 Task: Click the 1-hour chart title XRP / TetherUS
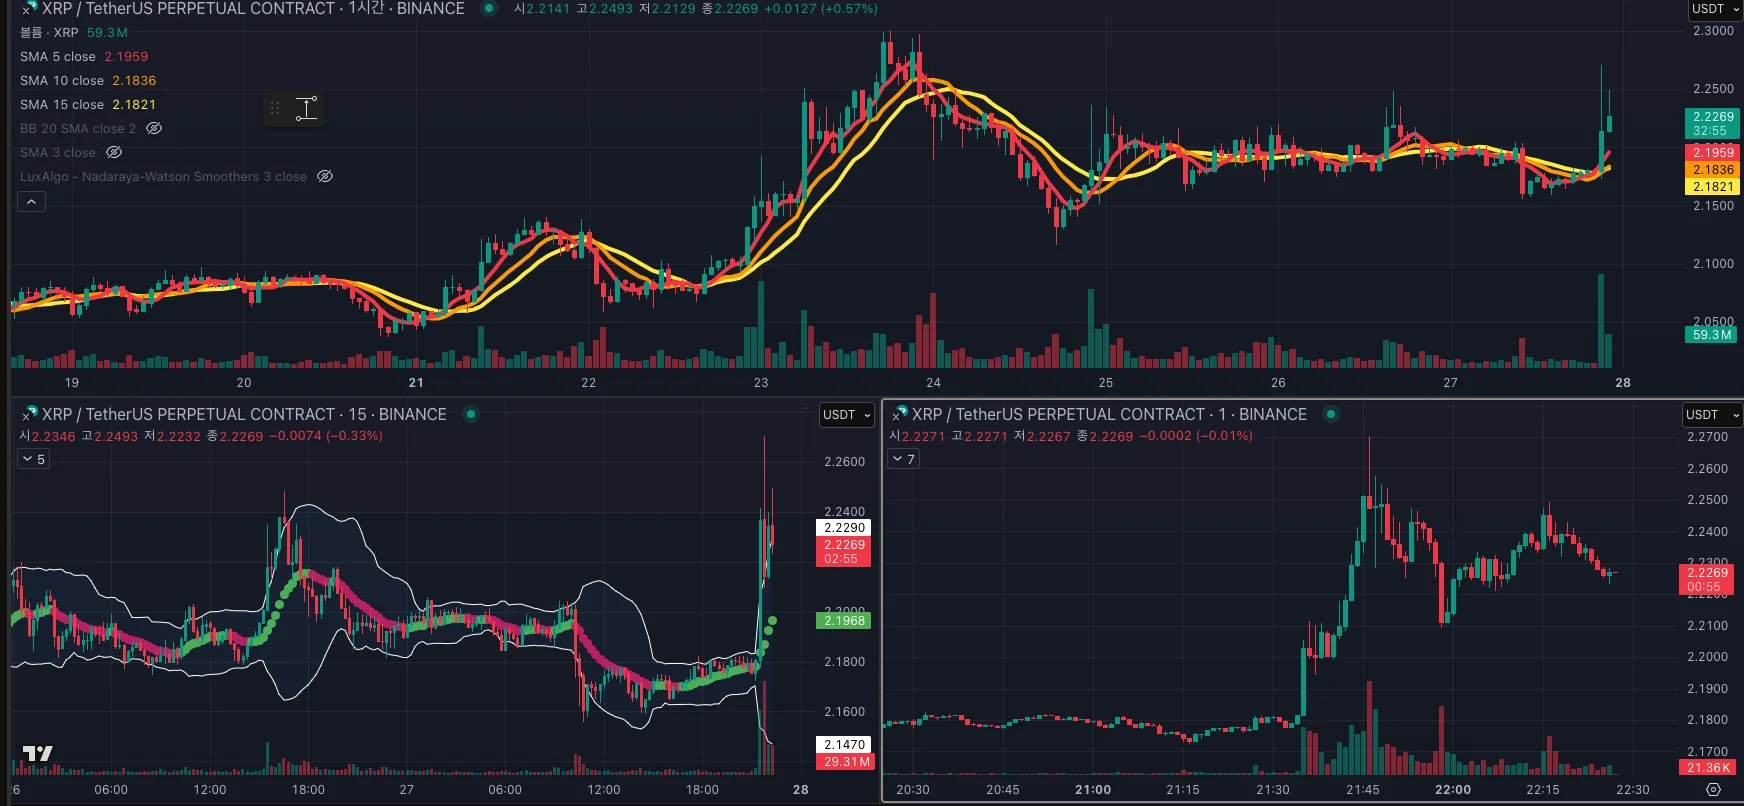tap(253, 9)
